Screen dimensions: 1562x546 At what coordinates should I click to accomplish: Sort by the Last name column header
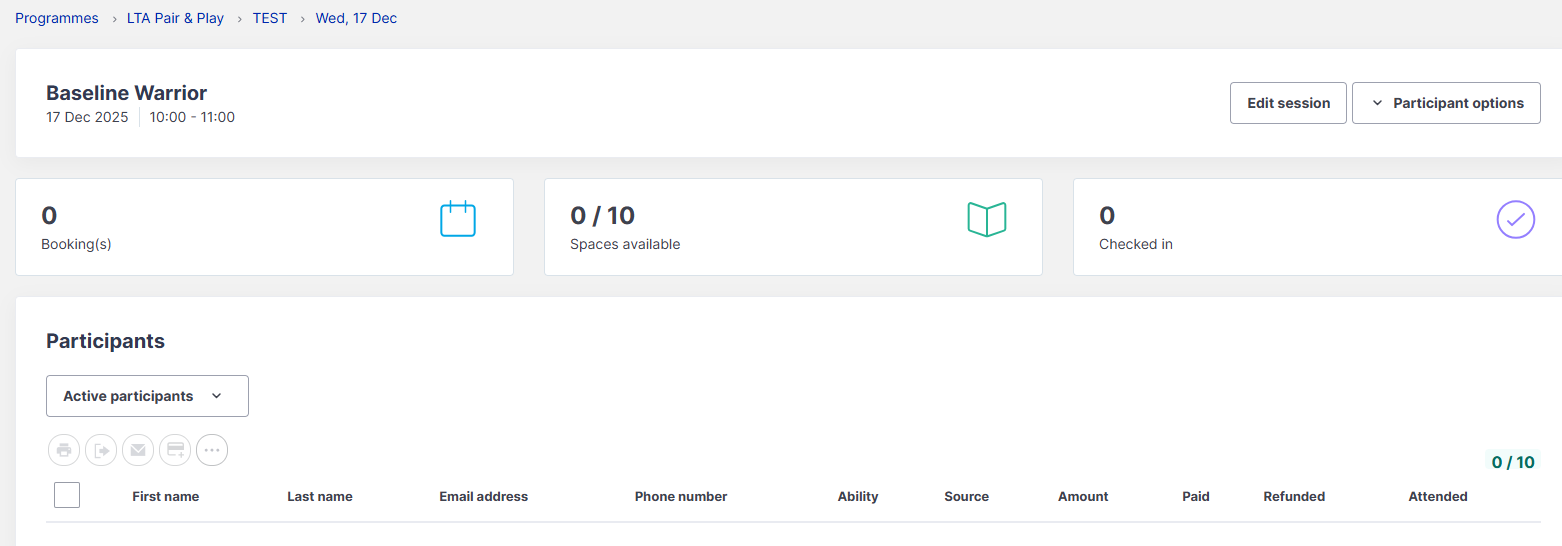(x=320, y=496)
